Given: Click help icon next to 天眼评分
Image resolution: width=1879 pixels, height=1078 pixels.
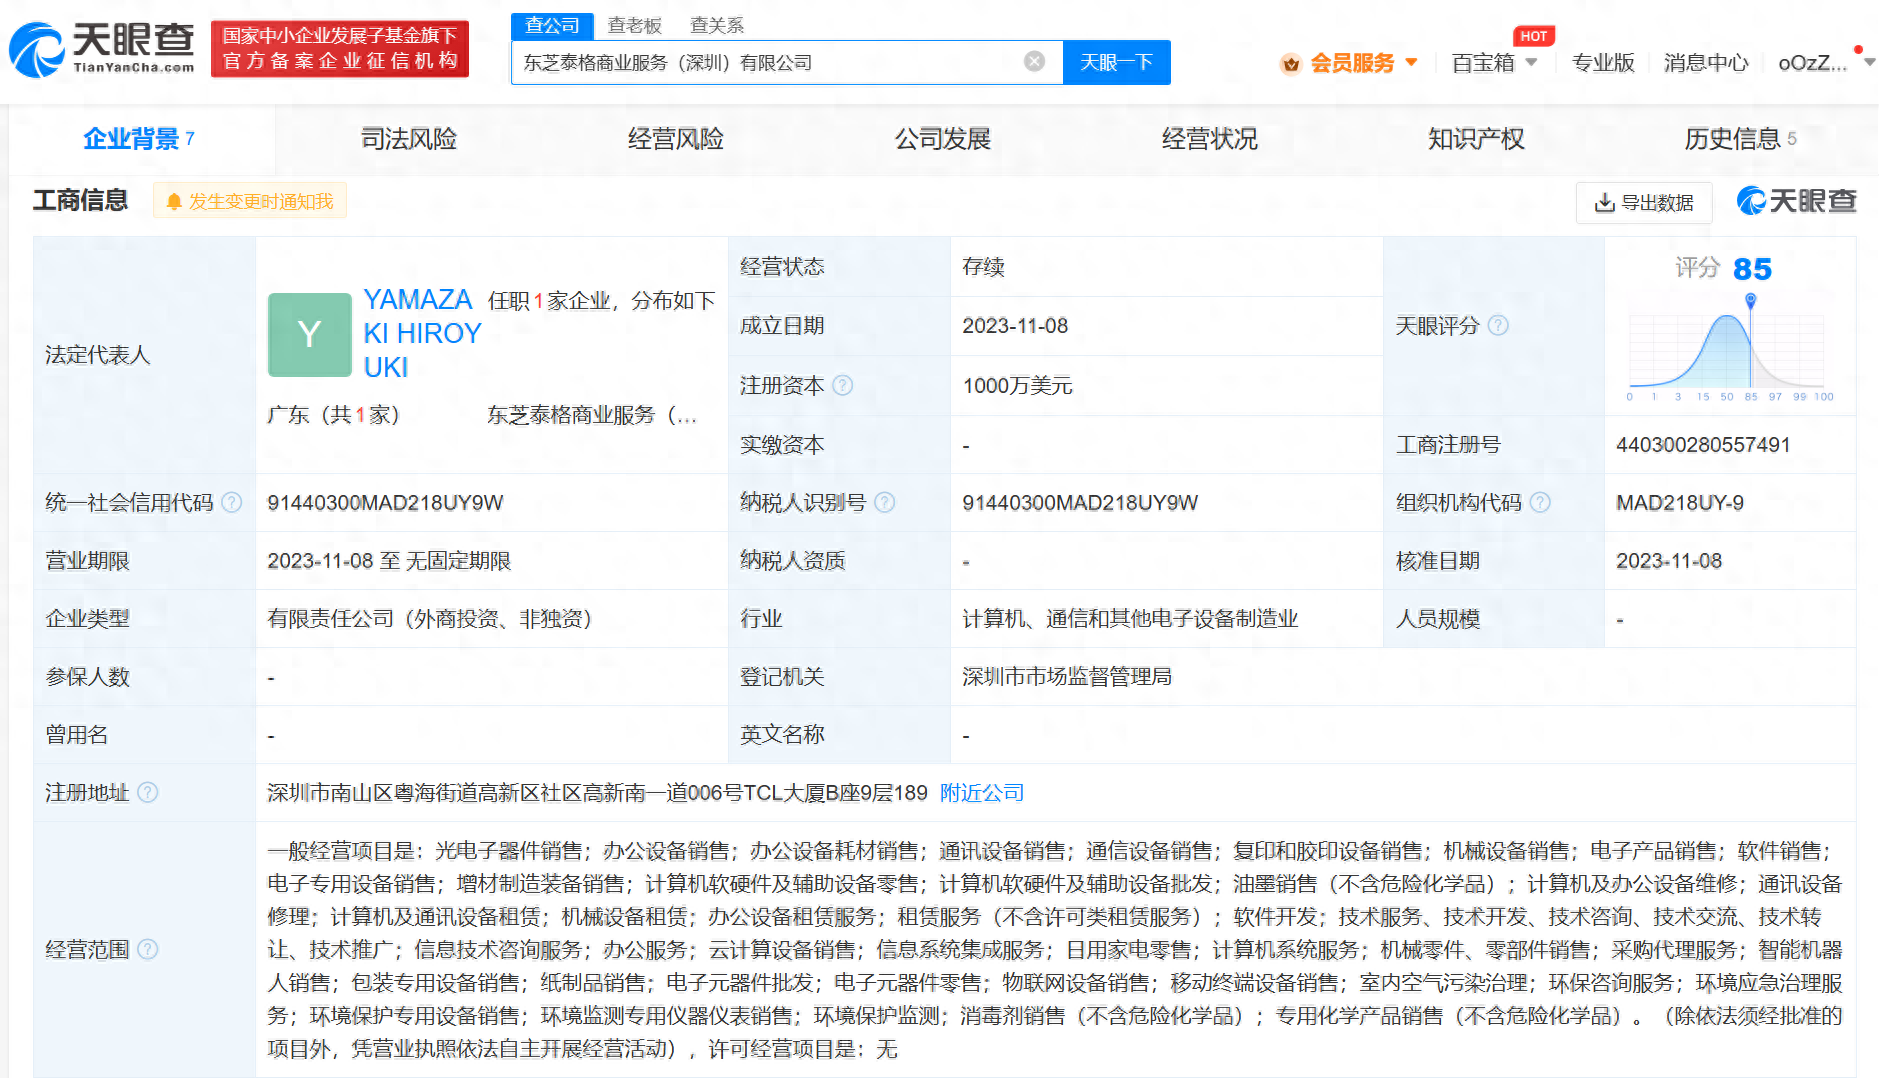Looking at the screenshot, I should coord(1498,325).
